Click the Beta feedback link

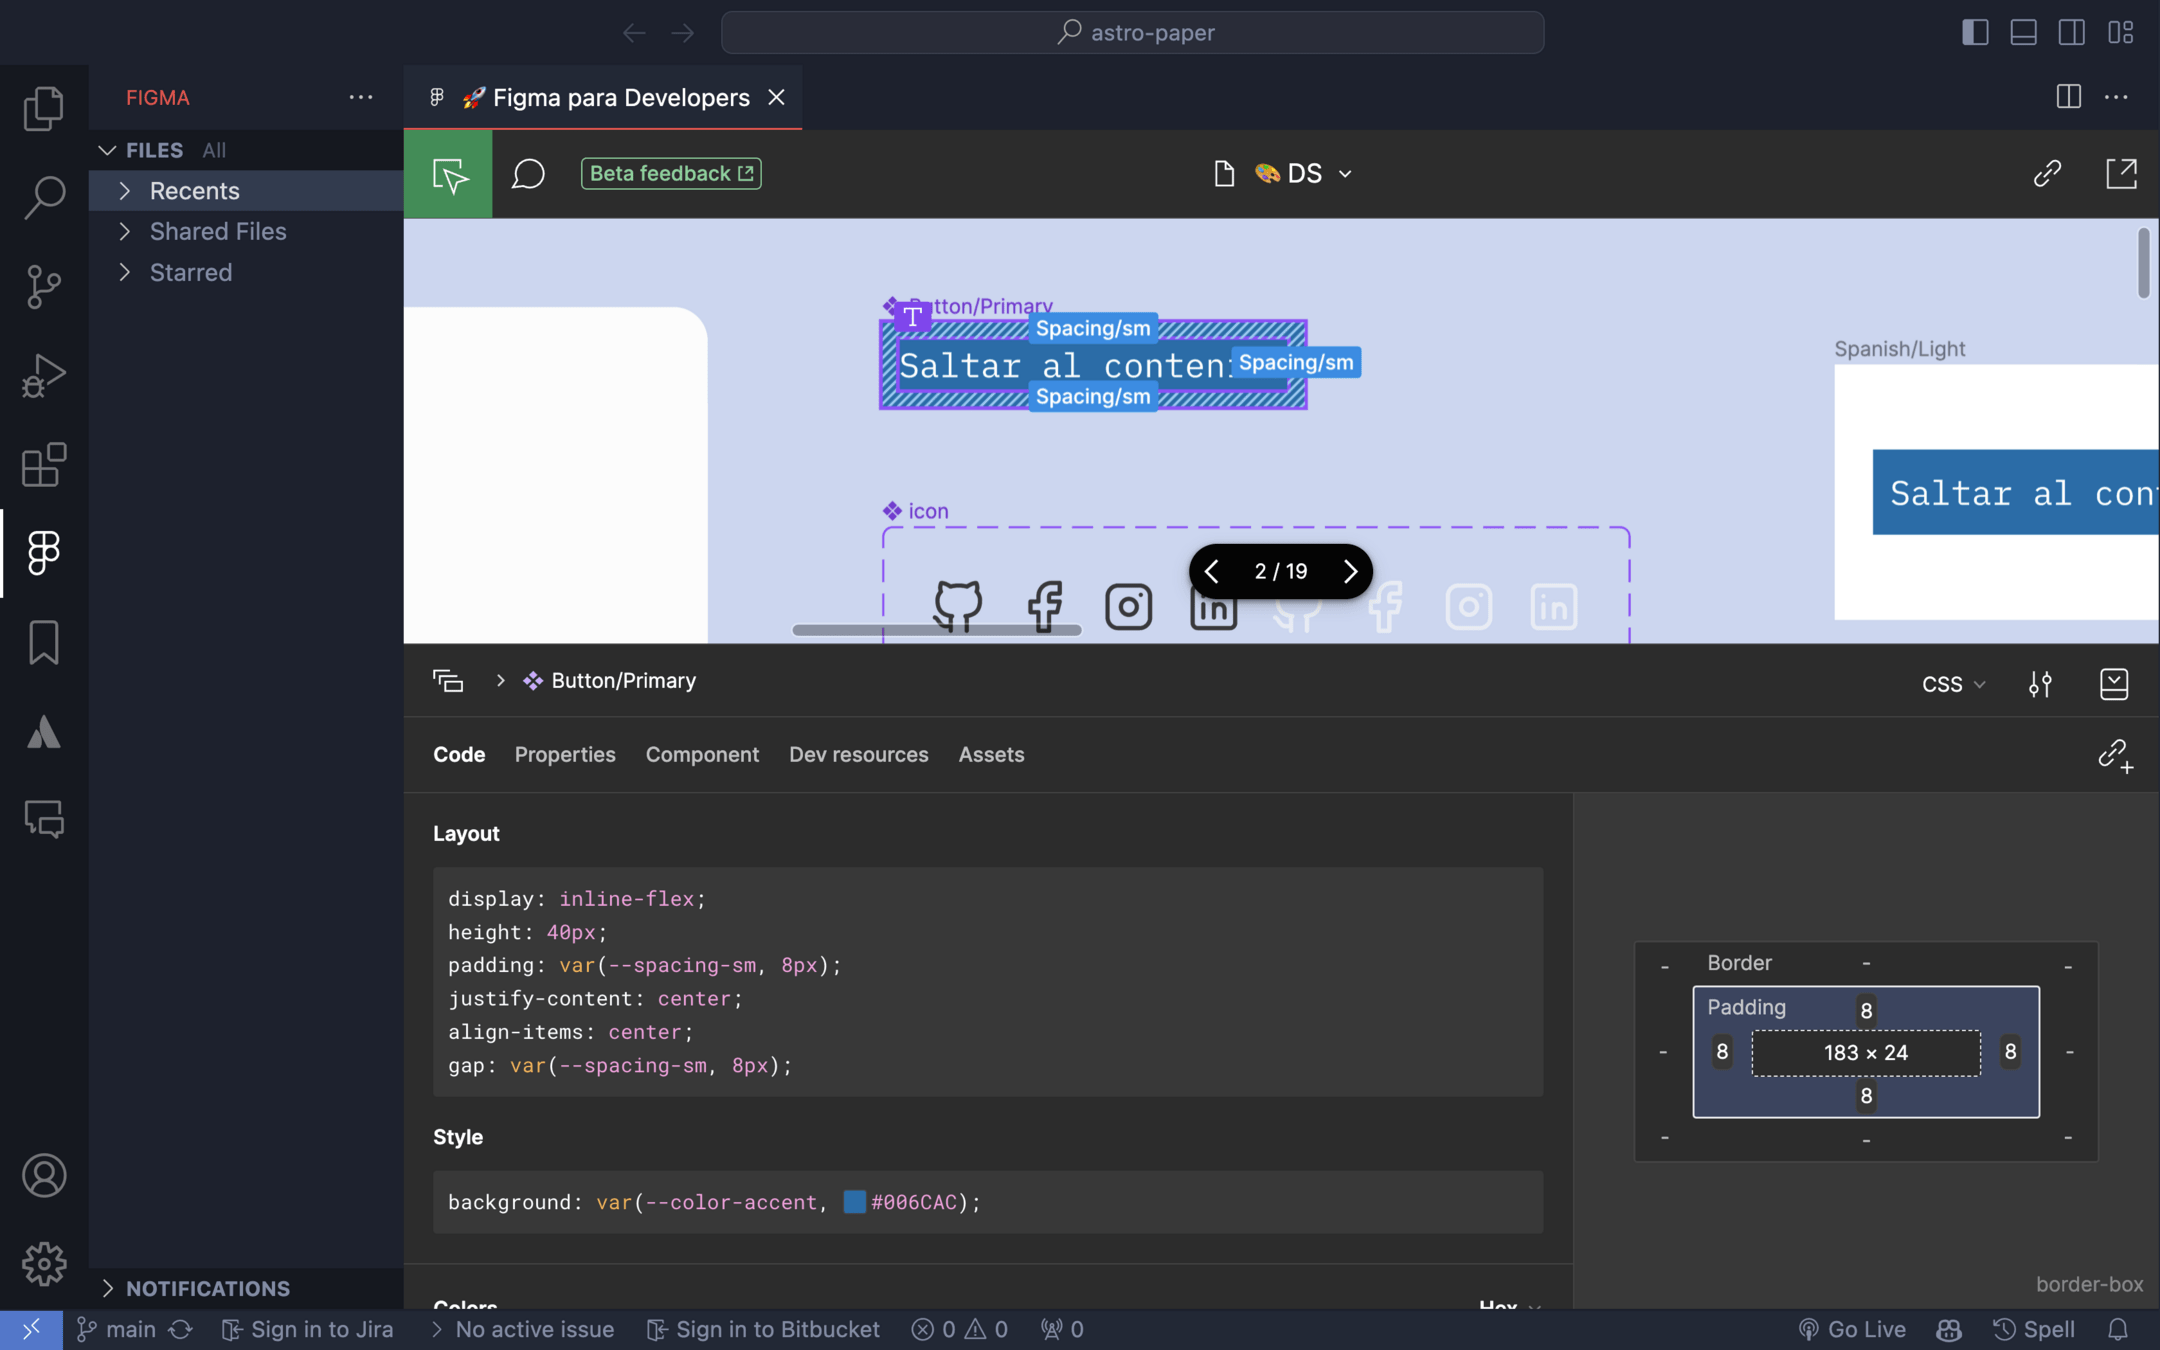coord(671,174)
